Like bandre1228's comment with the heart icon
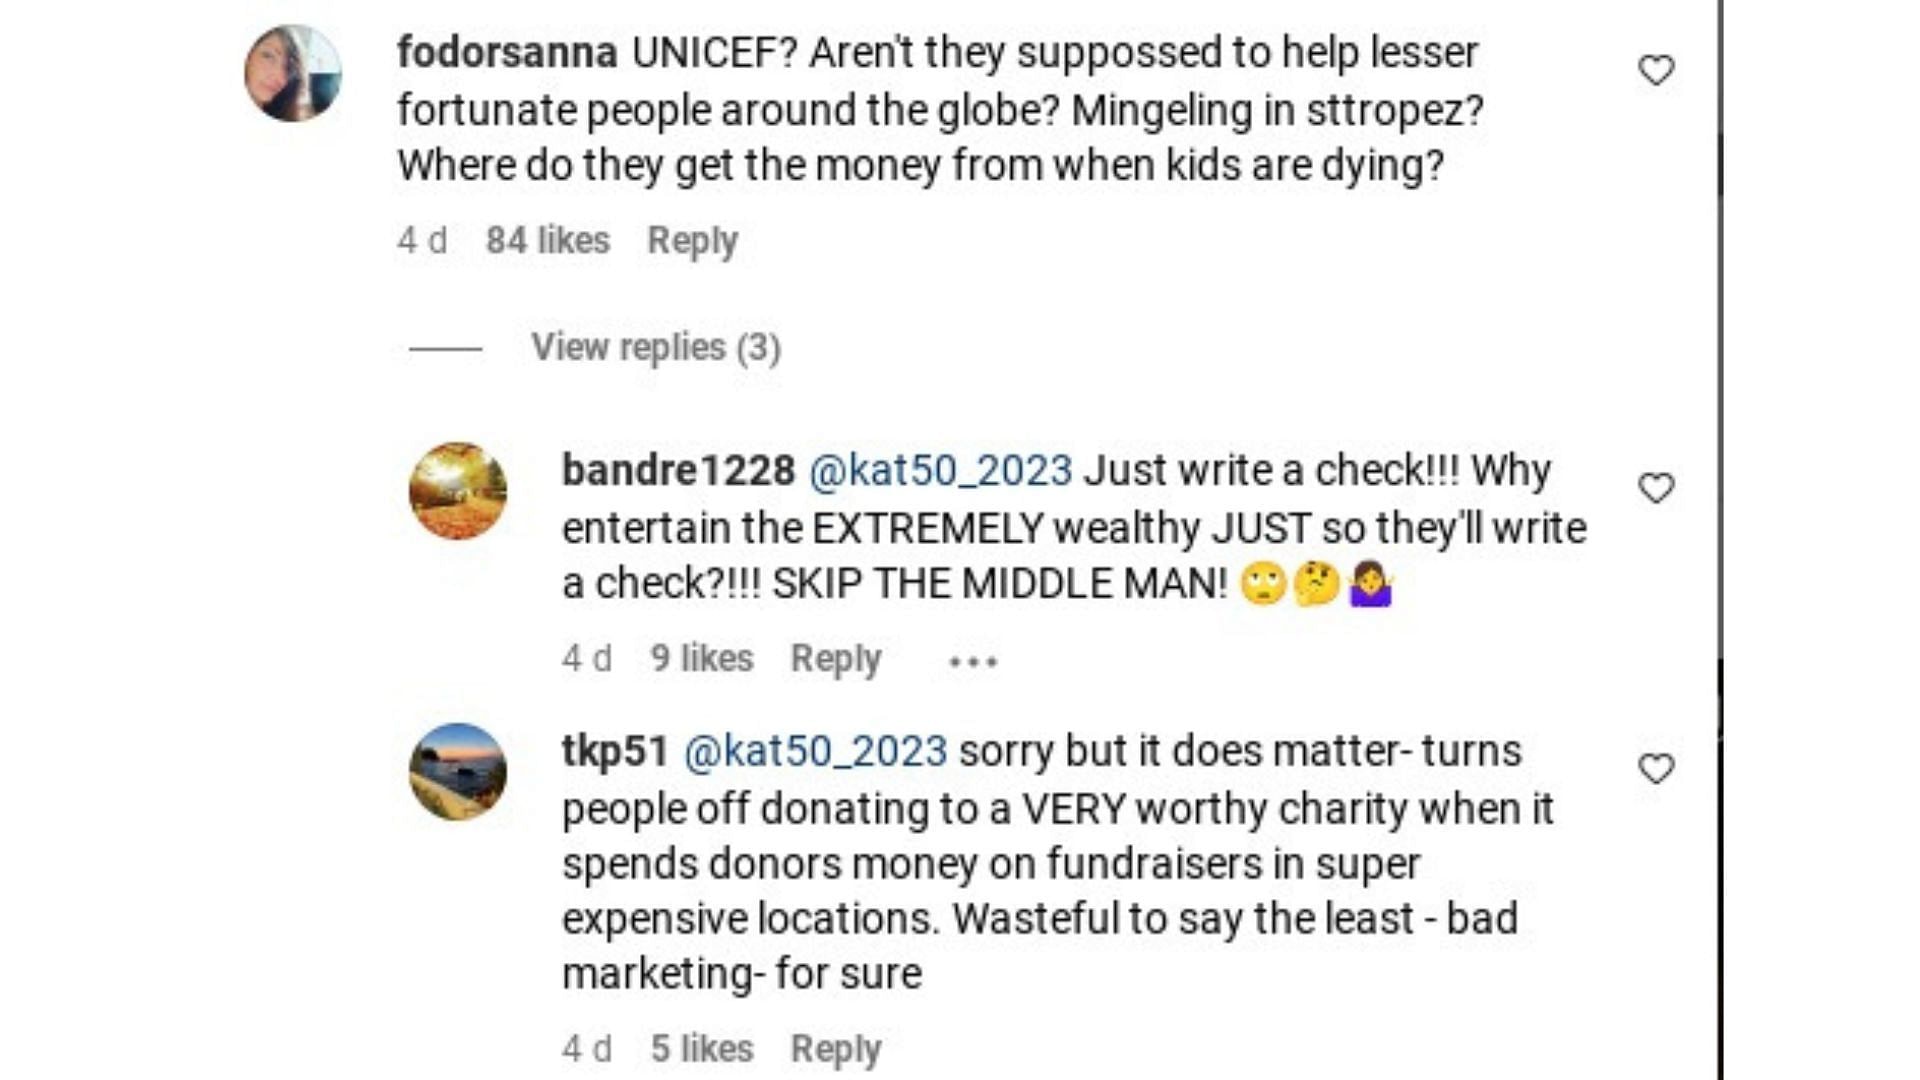 click(1656, 488)
